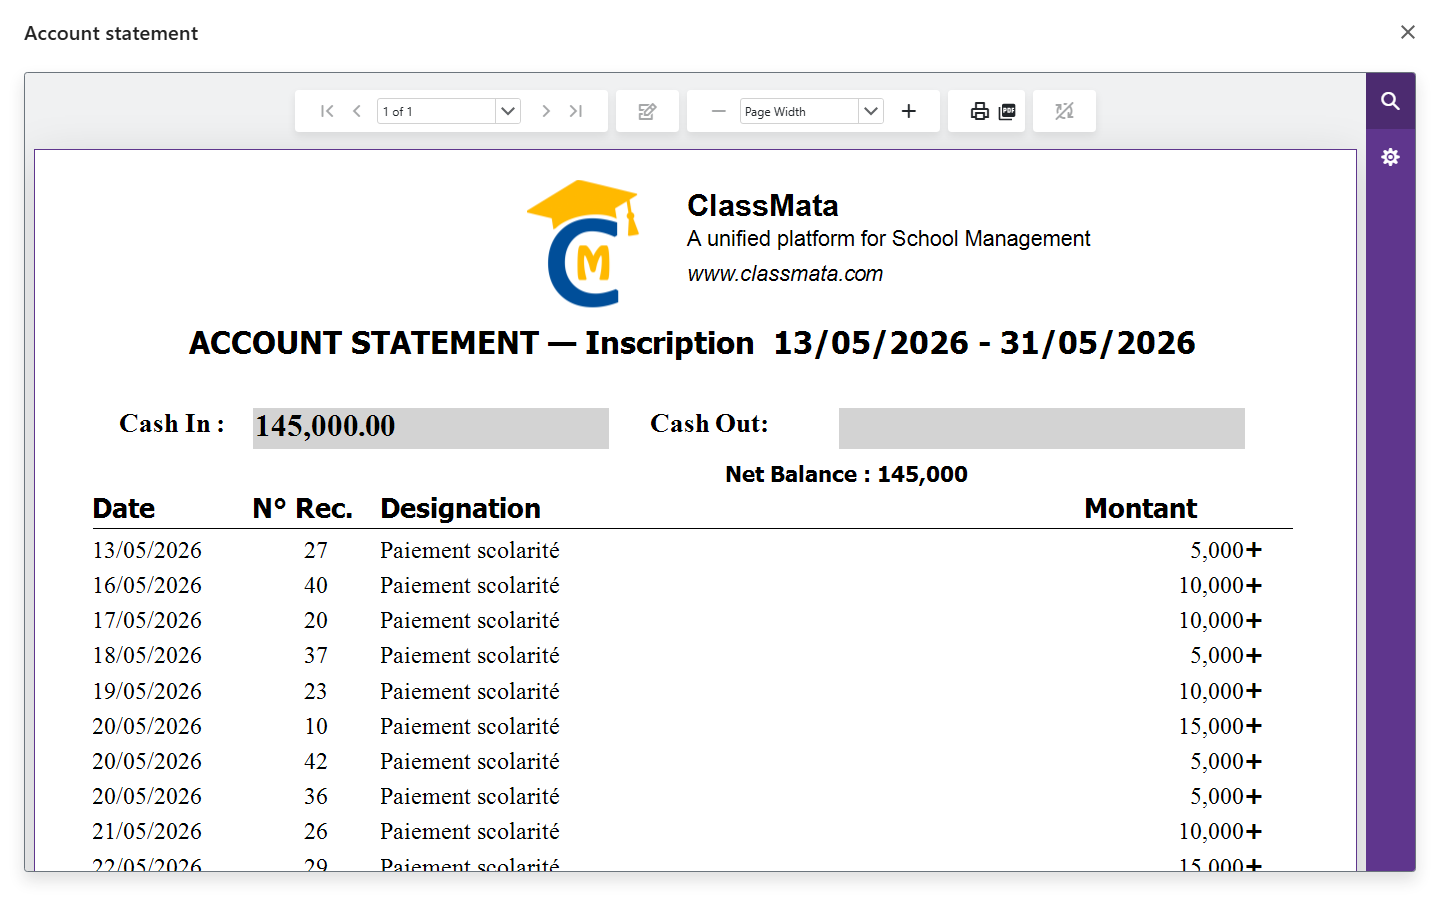This screenshot has width=1440, height=900.
Task: Click receipt number 36 on 20/05/2026
Action: coord(316,797)
